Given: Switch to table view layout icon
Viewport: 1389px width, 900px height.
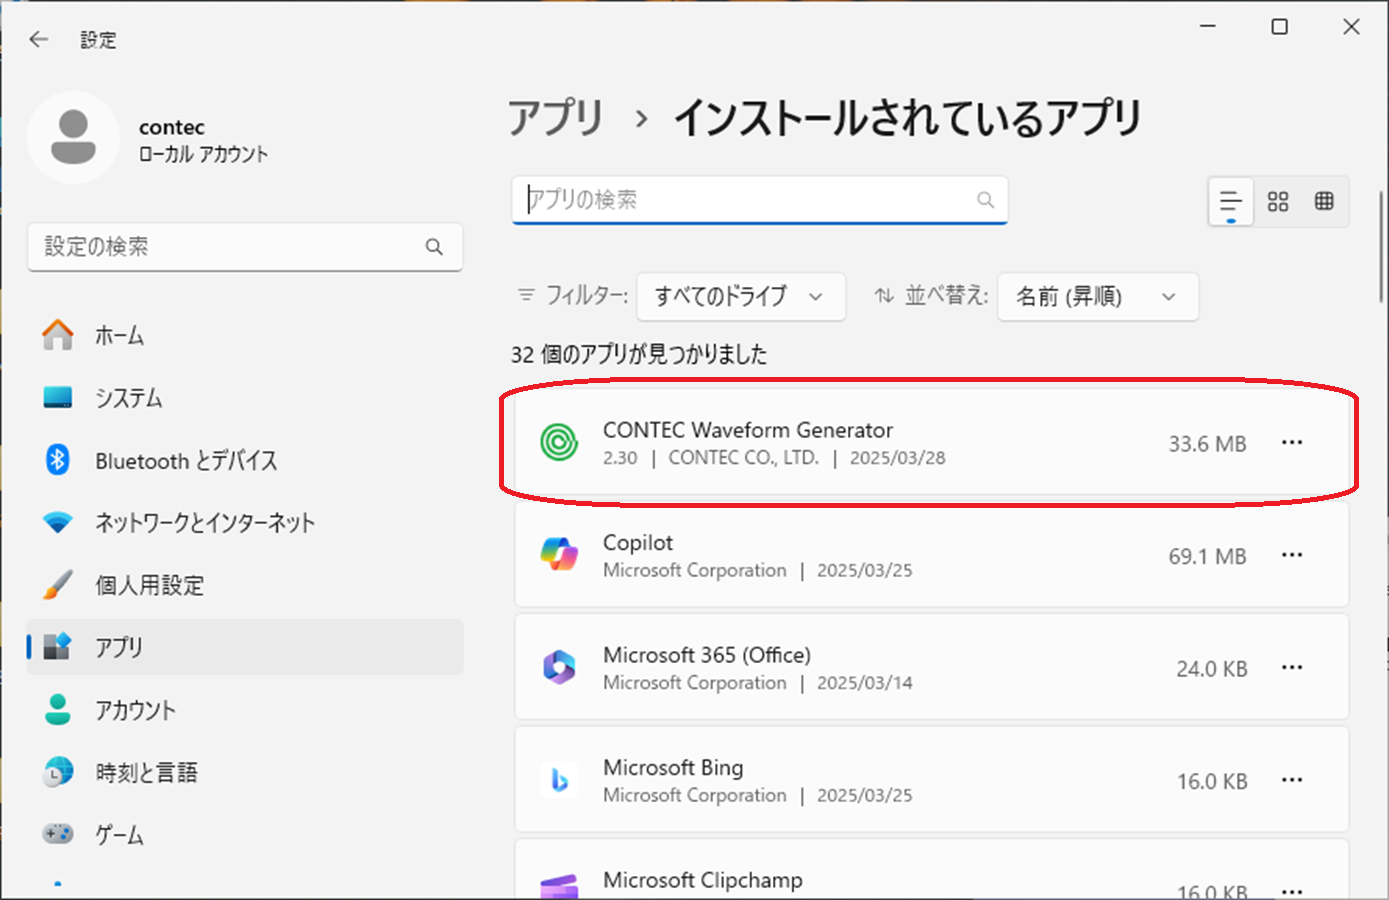Looking at the screenshot, I should 1324,201.
